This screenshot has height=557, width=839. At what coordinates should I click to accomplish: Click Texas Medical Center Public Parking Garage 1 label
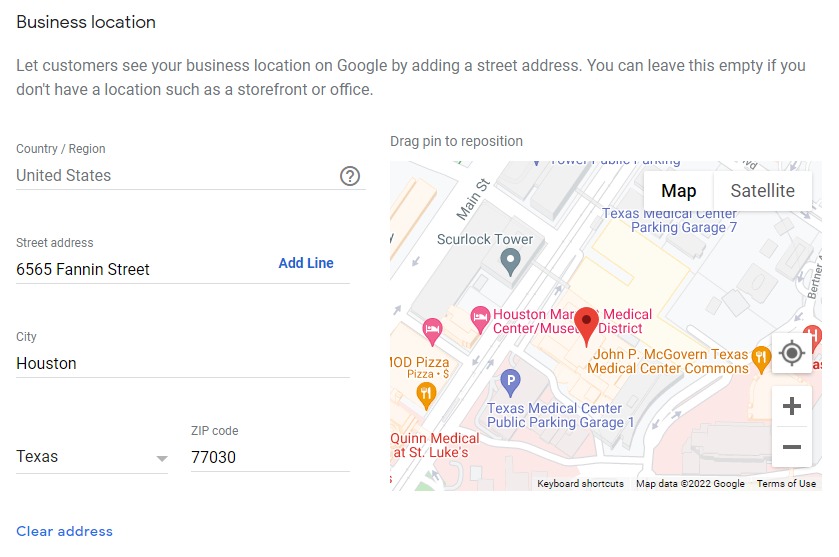(x=560, y=415)
